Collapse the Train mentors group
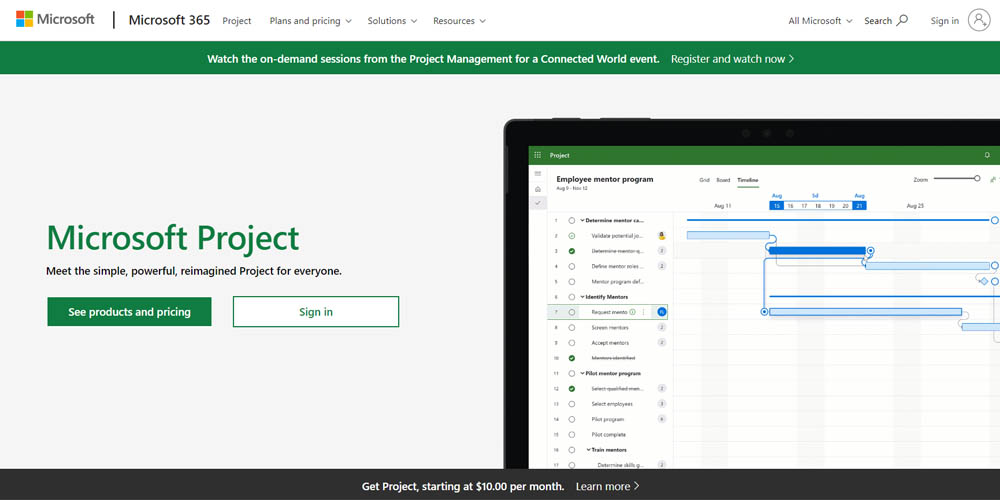Image resolution: width=1000 pixels, height=500 pixels. click(589, 450)
